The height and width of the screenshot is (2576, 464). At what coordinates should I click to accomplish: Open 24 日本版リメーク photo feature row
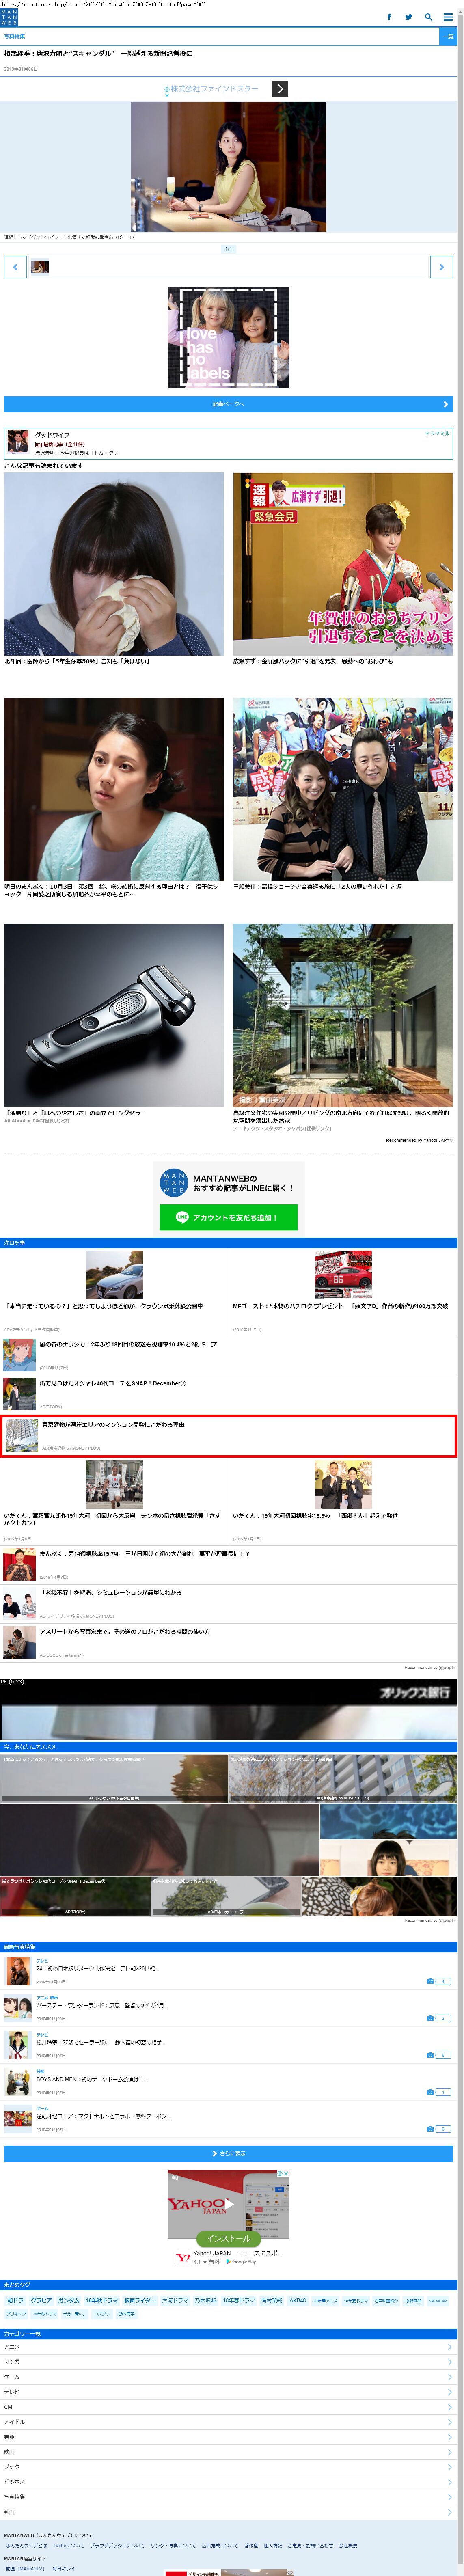[228, 1972]
